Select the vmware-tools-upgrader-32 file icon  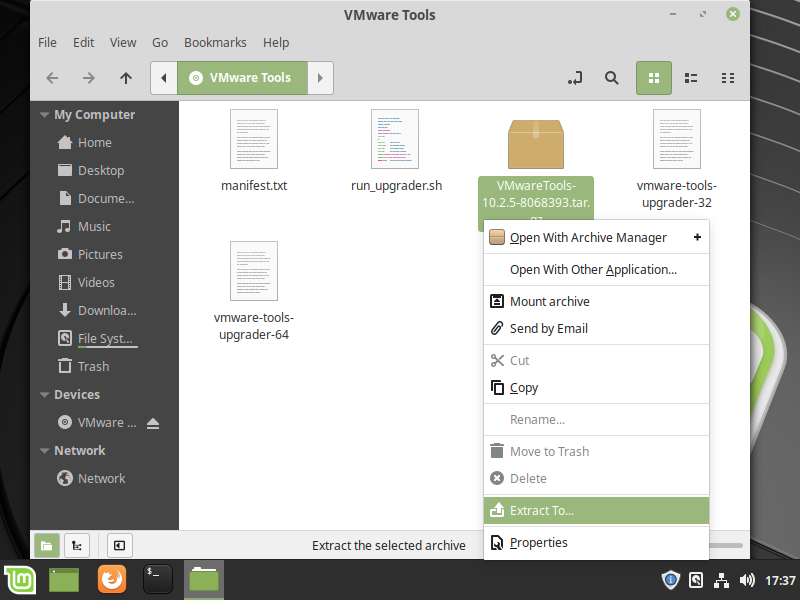coord(677,139)
